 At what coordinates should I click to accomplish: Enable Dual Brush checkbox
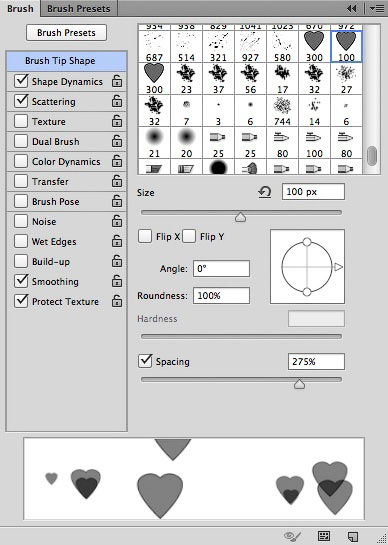pos(21,141)
